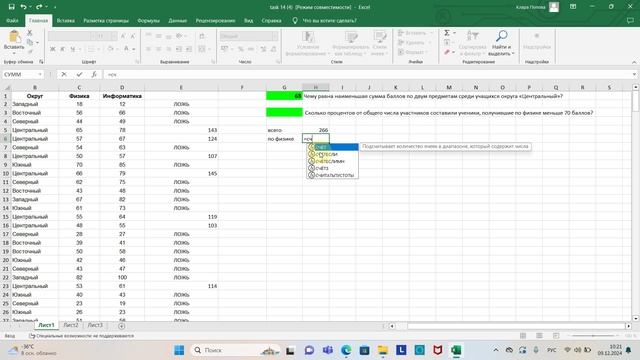Click the Вставить (Paste) clipboard icon
Screen dimensions: 640x360
pos(14,37)
